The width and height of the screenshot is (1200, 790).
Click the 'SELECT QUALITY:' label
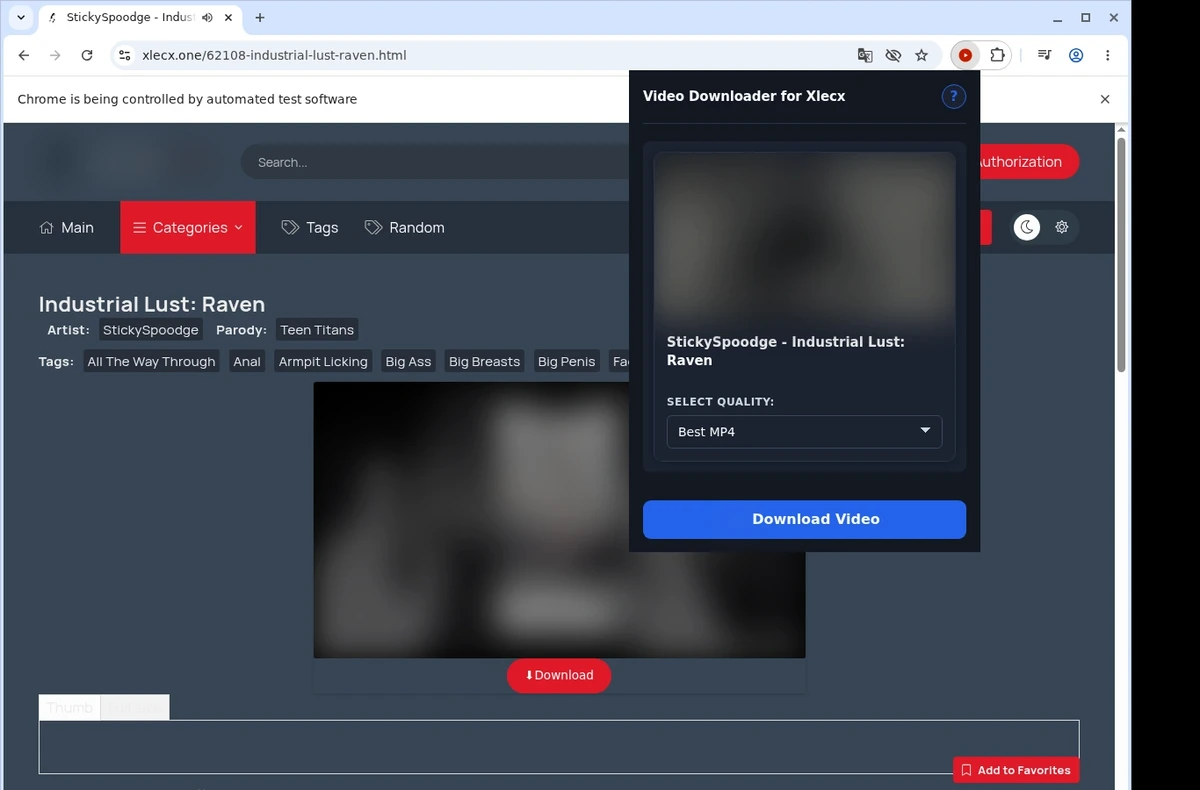coord(720,402)
